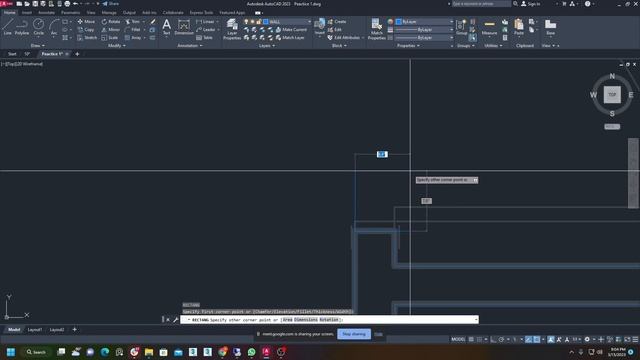
Task: Expand the Properties panel
Action: click(408, 46)
